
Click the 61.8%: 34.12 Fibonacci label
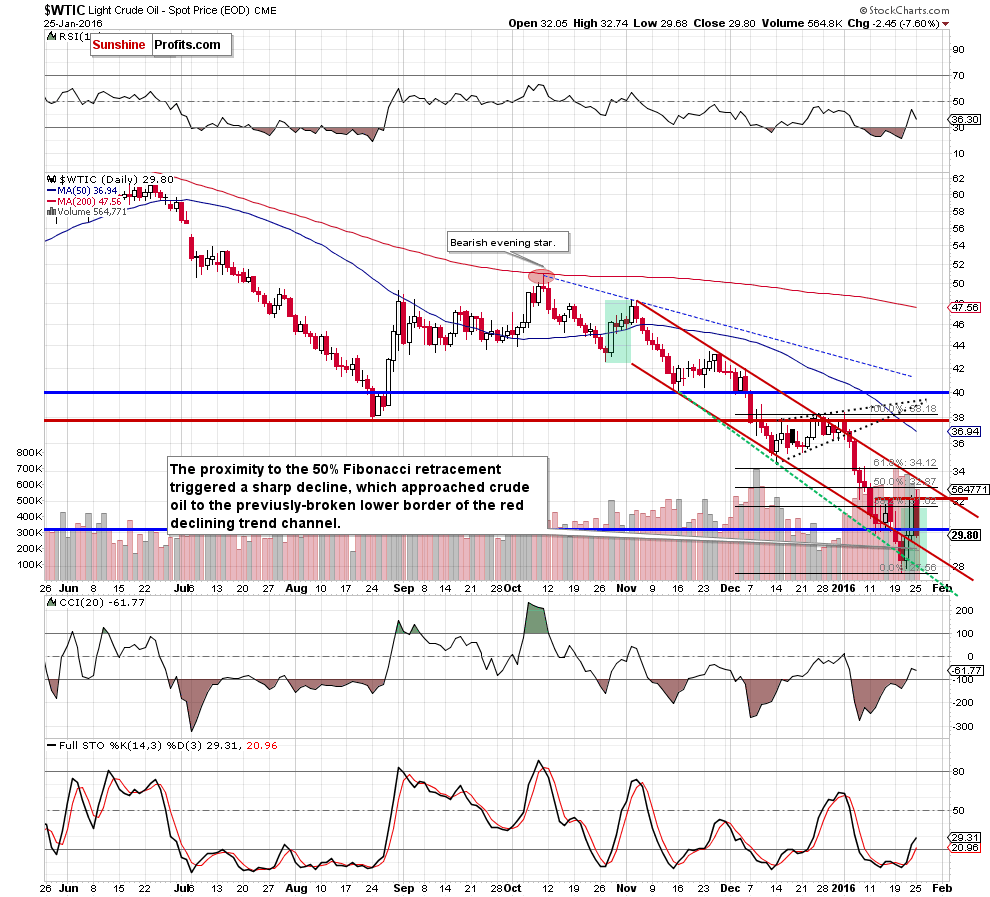pyautogui.click(x=905, y=463)
